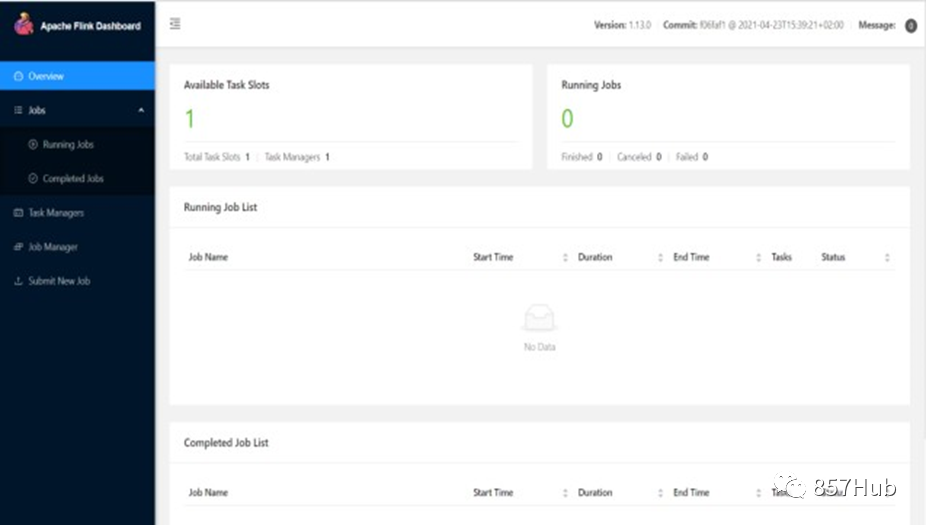Viewport: 926px width, 525px height.
Task: Click the Completed Jobs check-circle icon
Action: (x=33, y=178)
